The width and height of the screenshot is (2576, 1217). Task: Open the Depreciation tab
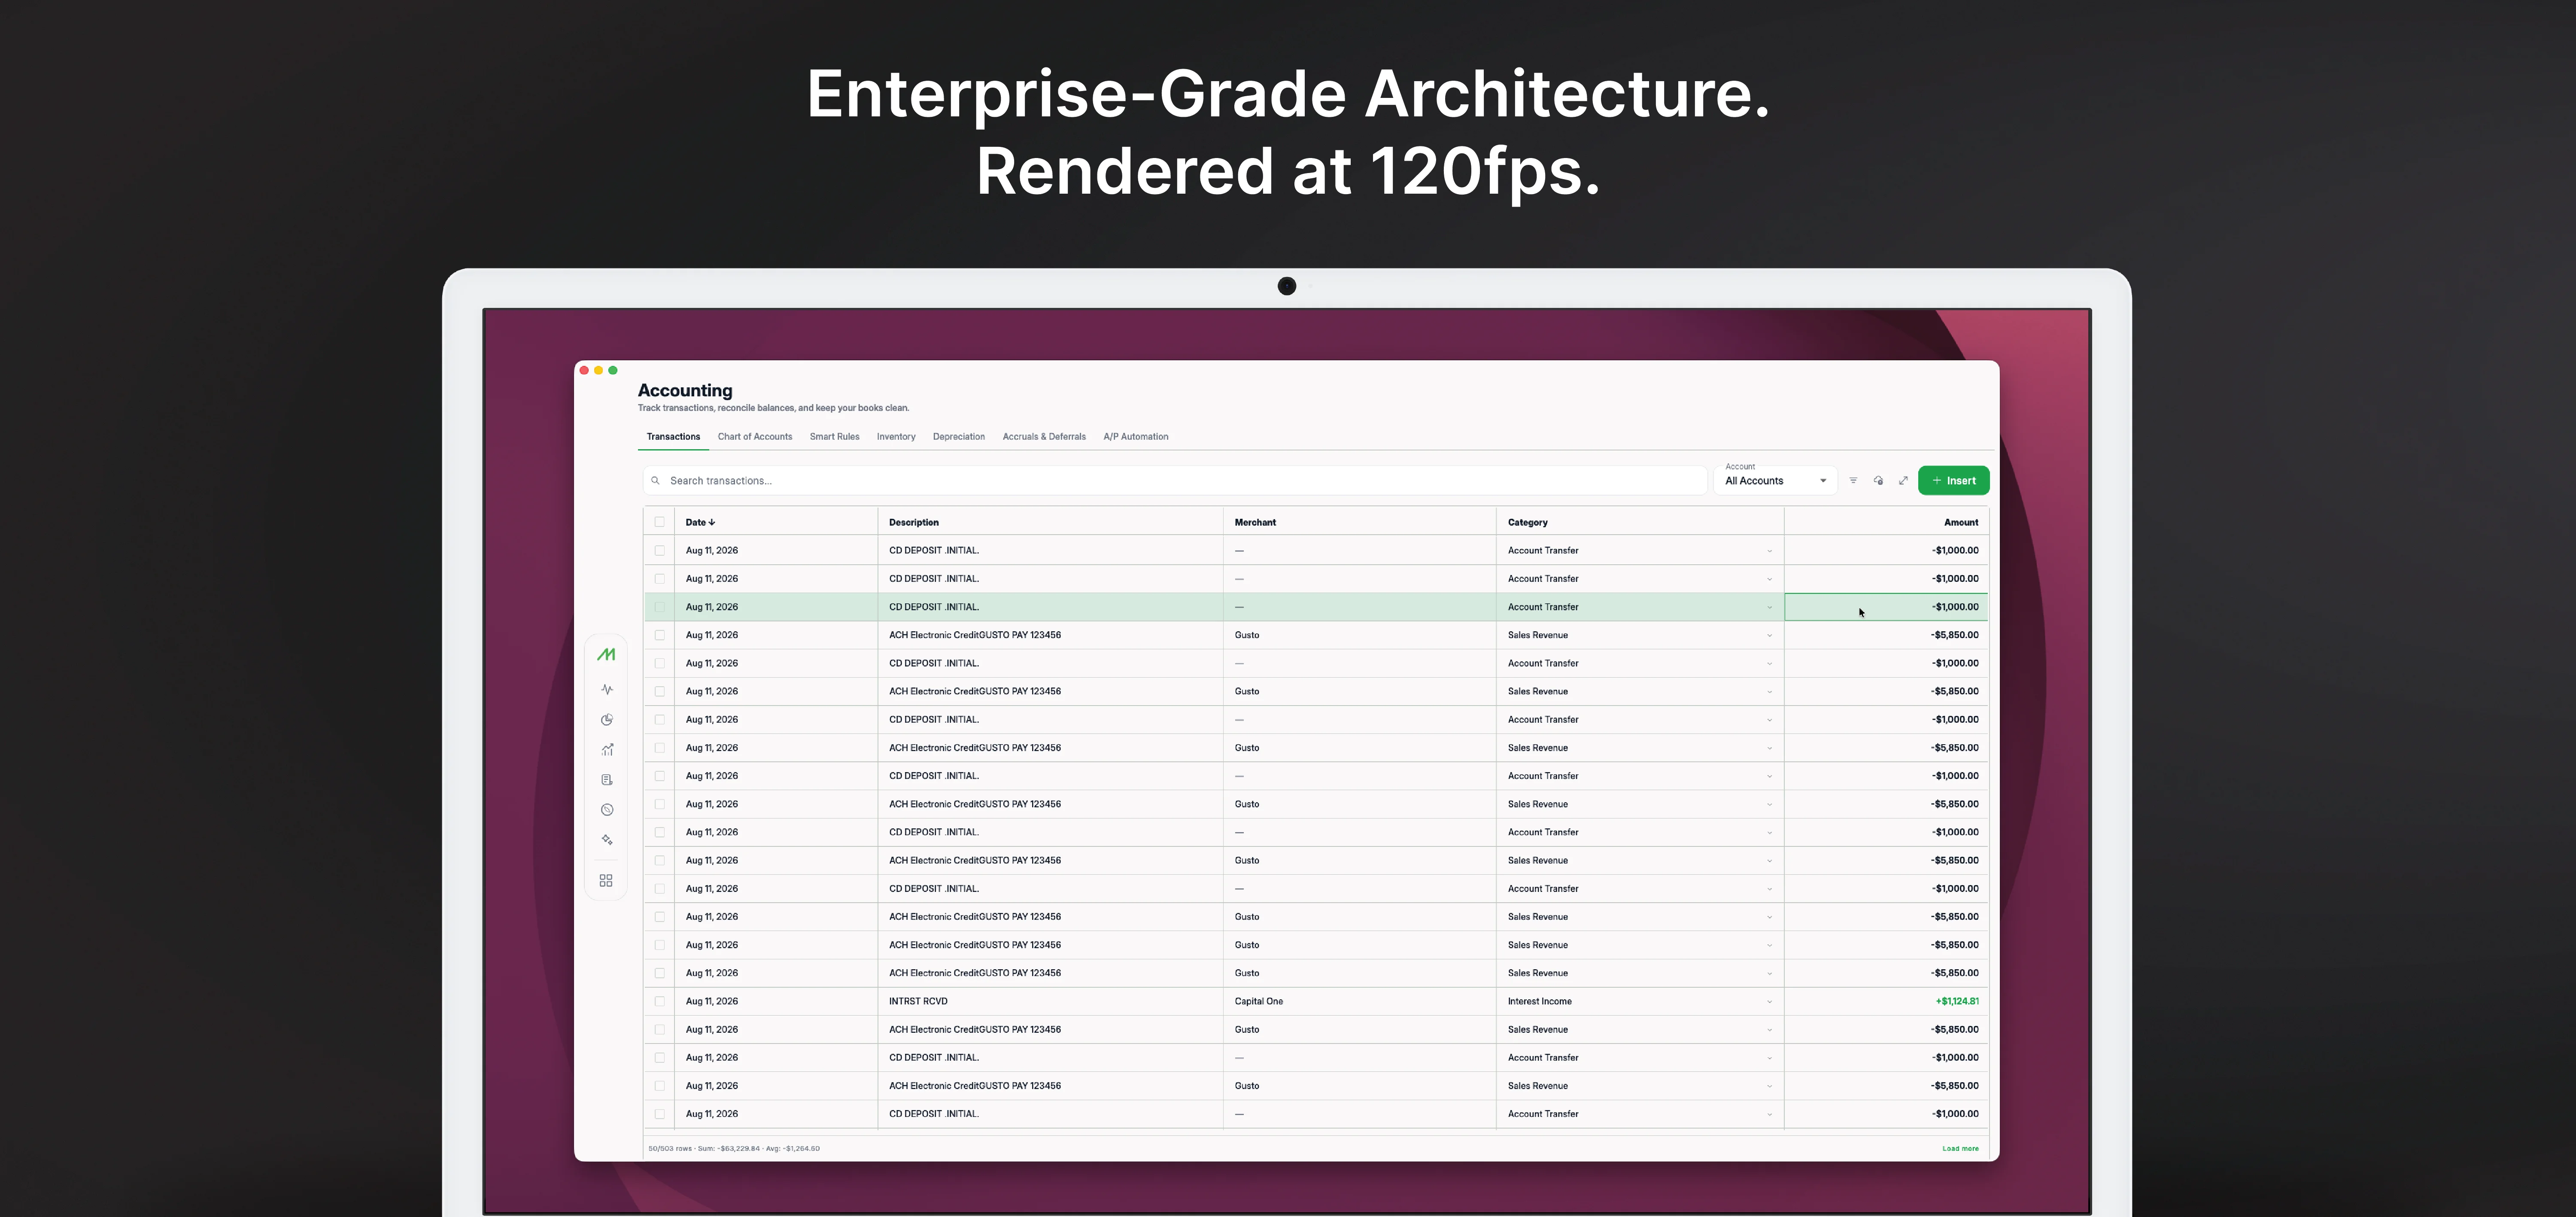(959, 437)
